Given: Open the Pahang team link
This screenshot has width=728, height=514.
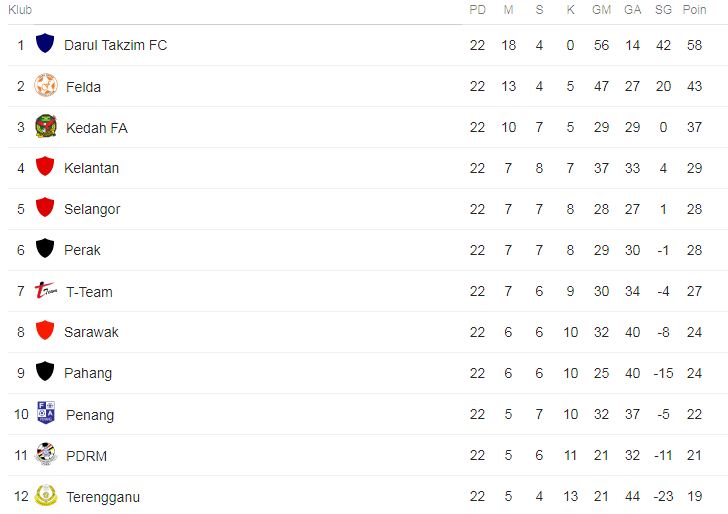Looking at the screenshot, I should [88, 373].
